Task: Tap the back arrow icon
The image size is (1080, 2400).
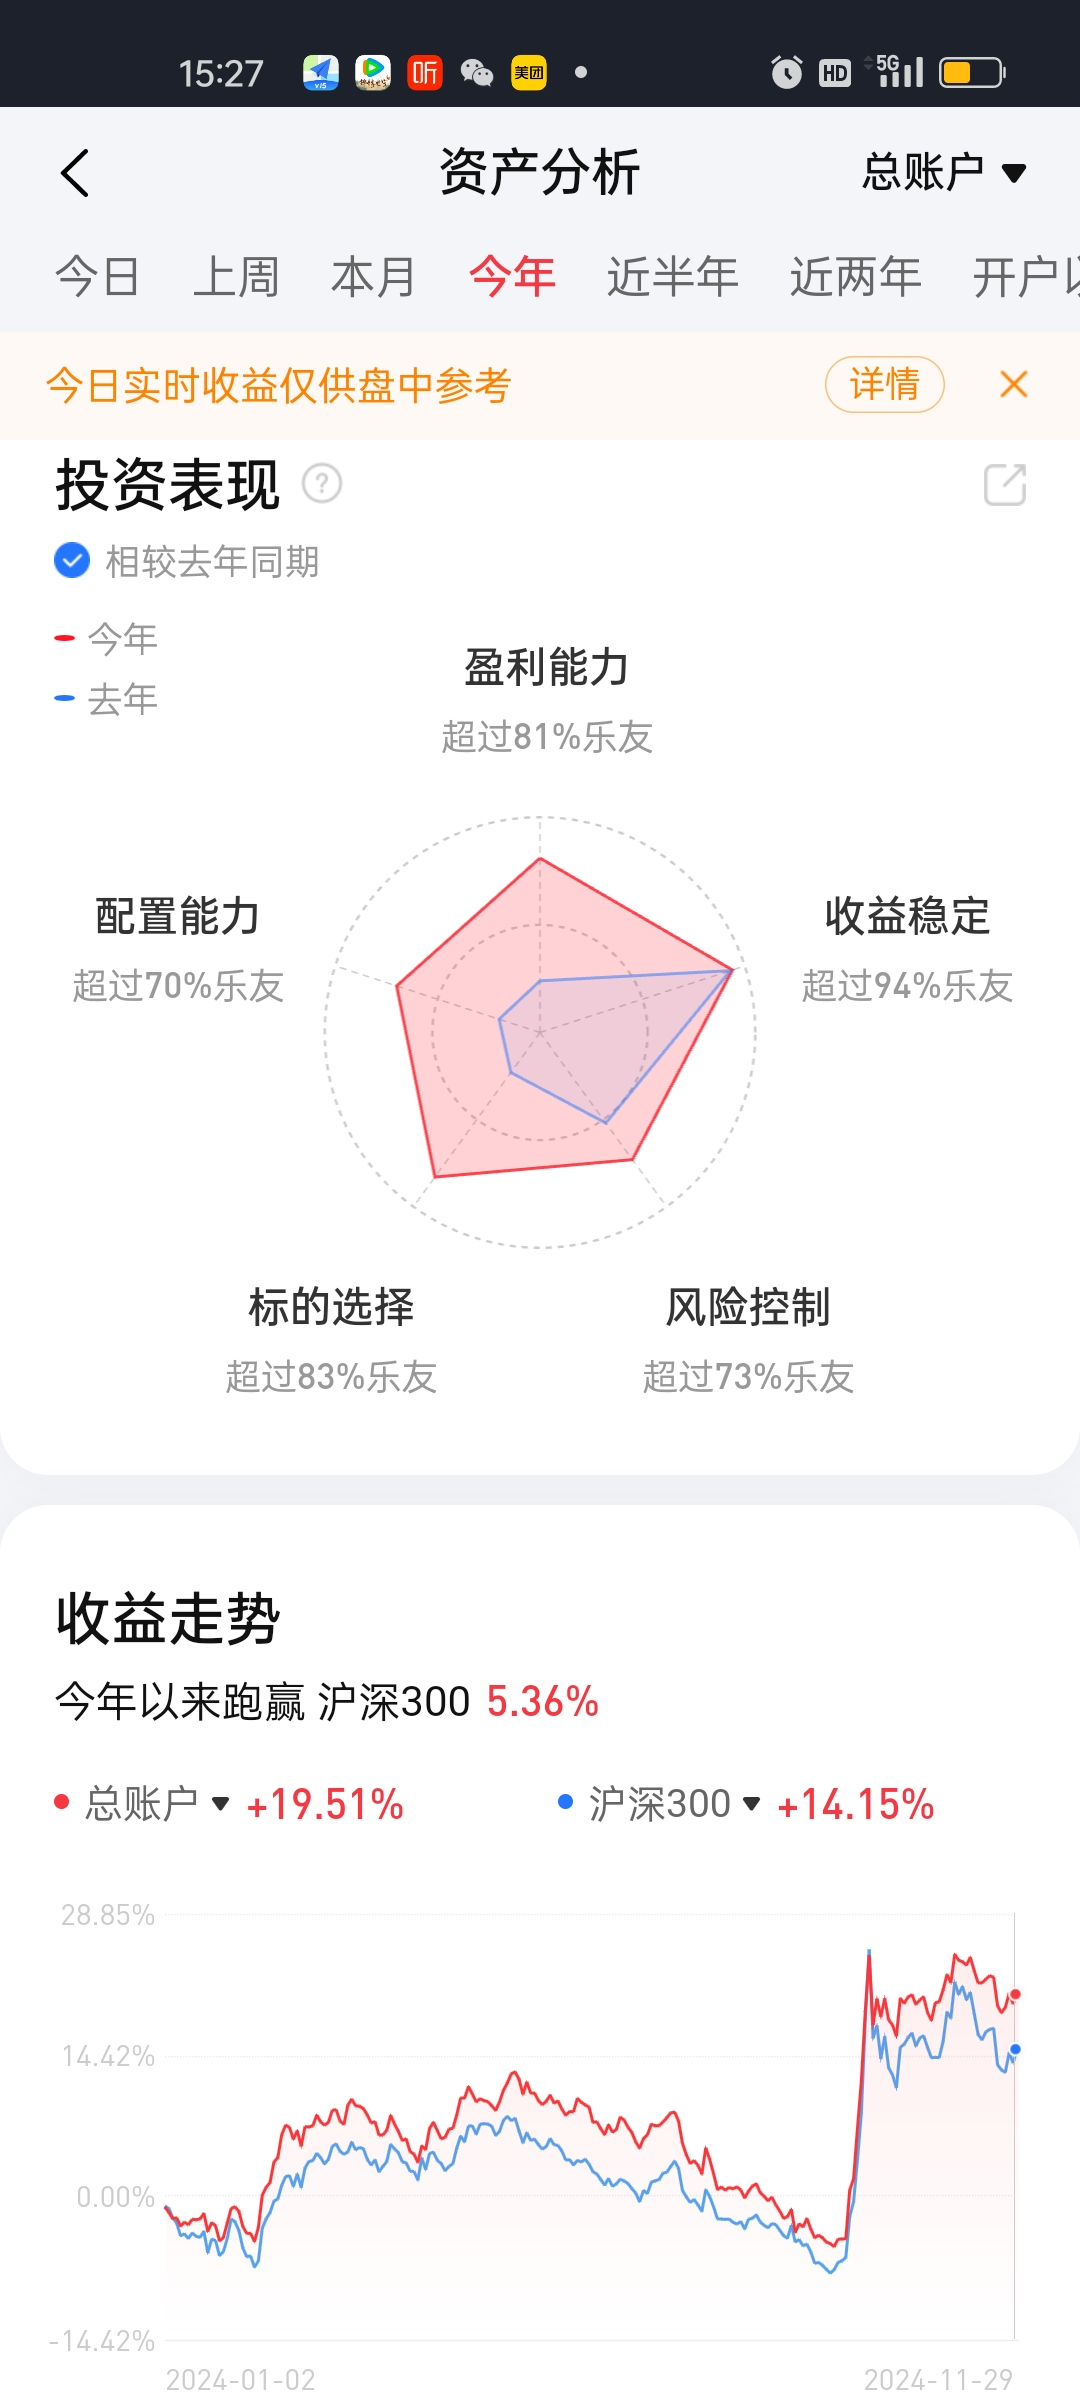Action: (x=75, y=173)
